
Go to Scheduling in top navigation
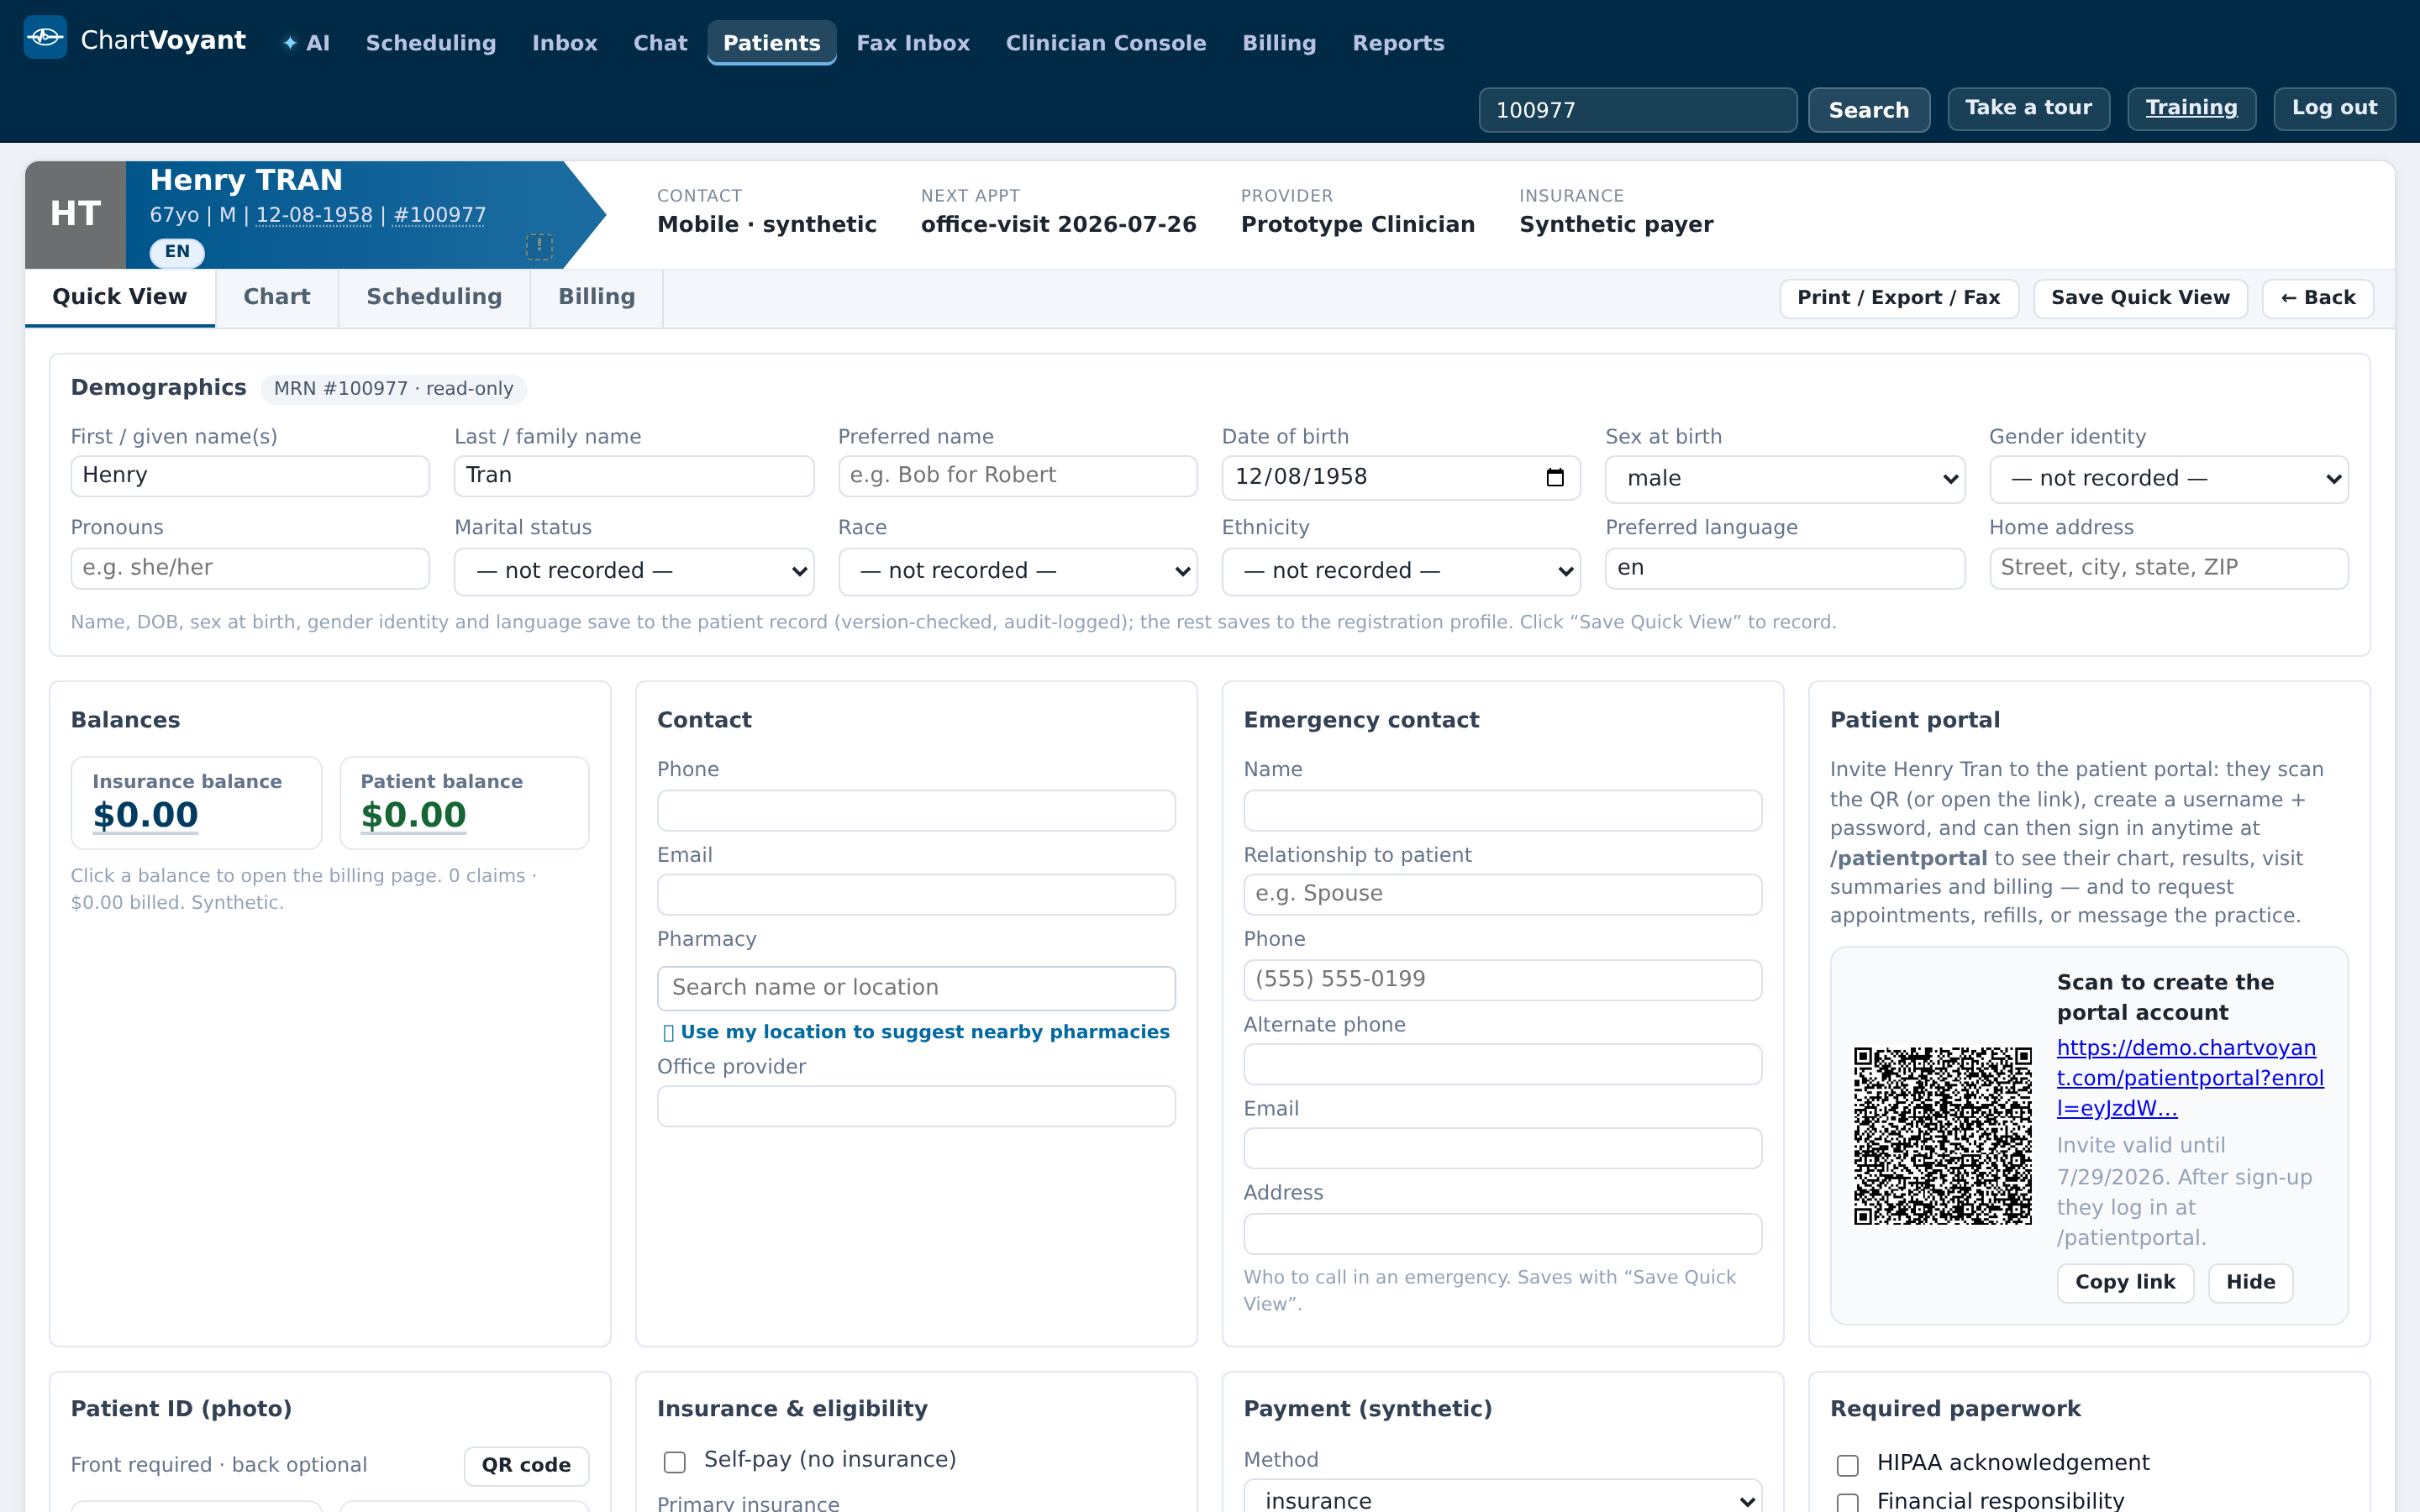pyautogui.click(x=431, y=43)
